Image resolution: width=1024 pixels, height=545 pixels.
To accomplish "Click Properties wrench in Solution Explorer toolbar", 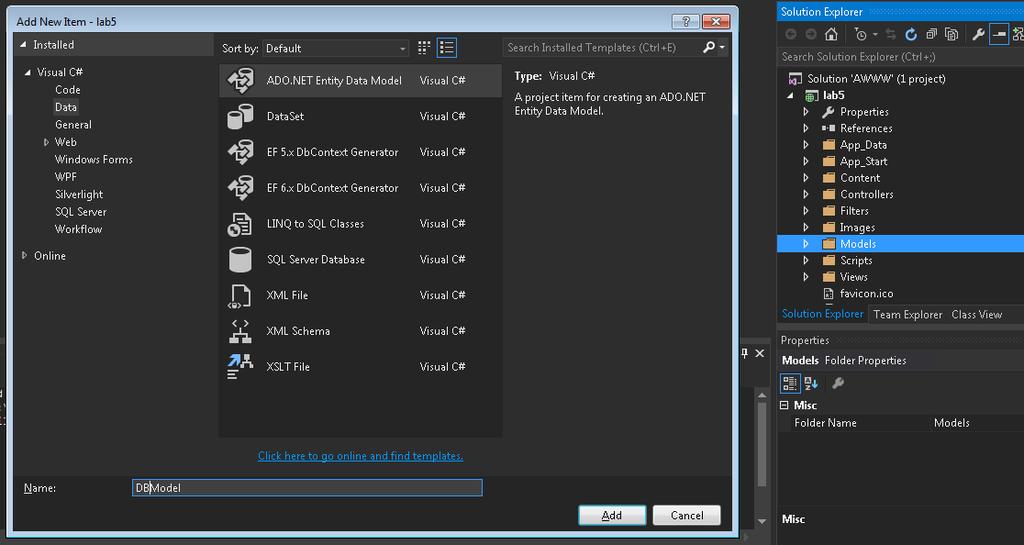I will 978,35.
